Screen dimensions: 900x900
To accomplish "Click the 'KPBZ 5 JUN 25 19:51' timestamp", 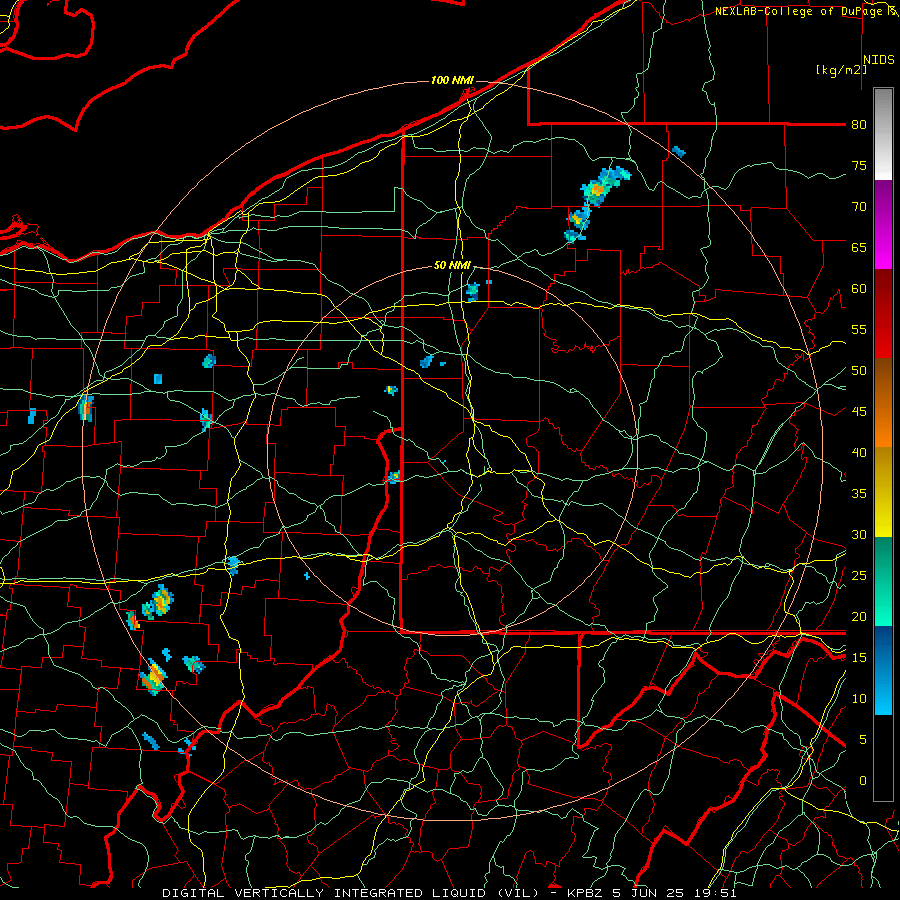I will pos(652,893).
